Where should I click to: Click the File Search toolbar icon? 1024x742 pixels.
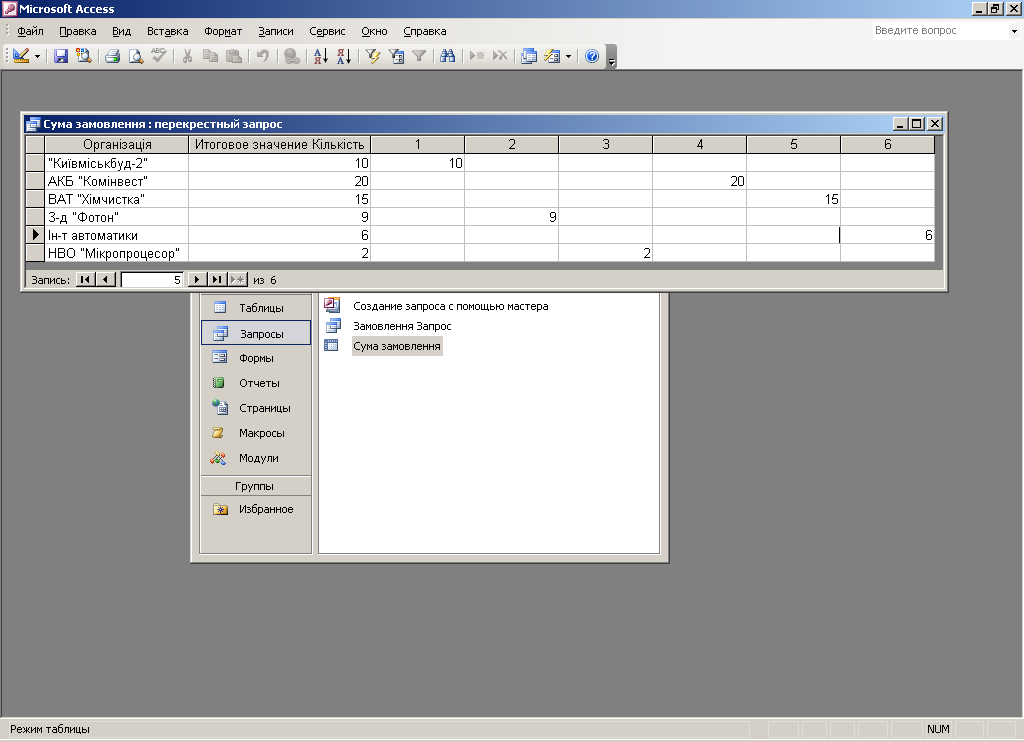84,56
